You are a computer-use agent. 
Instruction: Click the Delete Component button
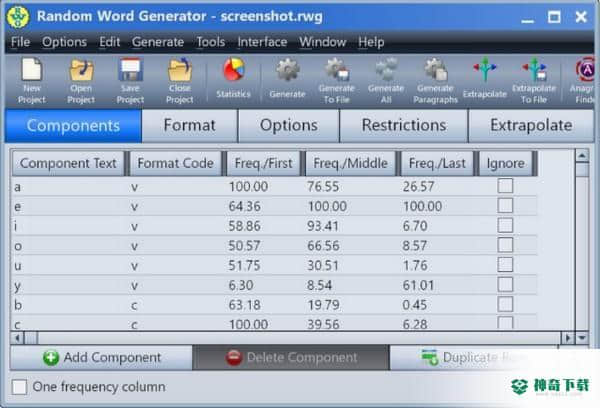point(291,357)
